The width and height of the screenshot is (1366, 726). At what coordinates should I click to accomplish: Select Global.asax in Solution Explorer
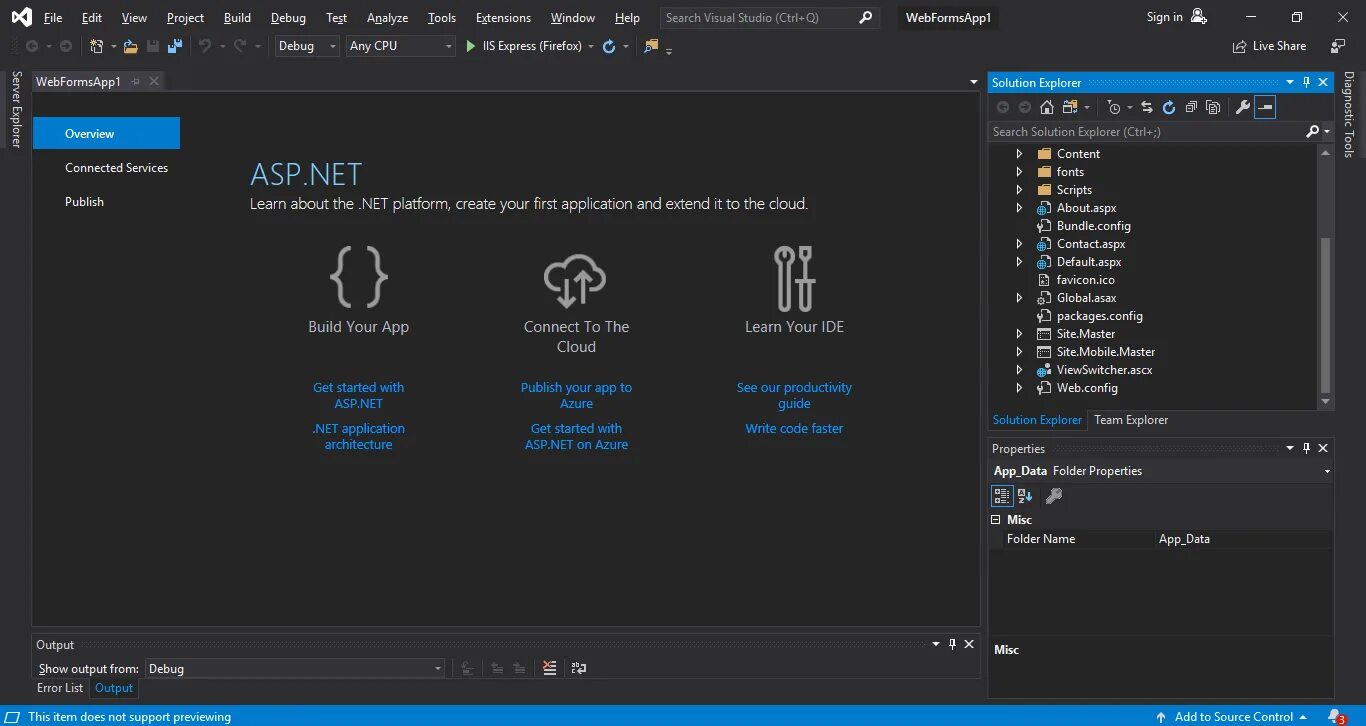1086,298
